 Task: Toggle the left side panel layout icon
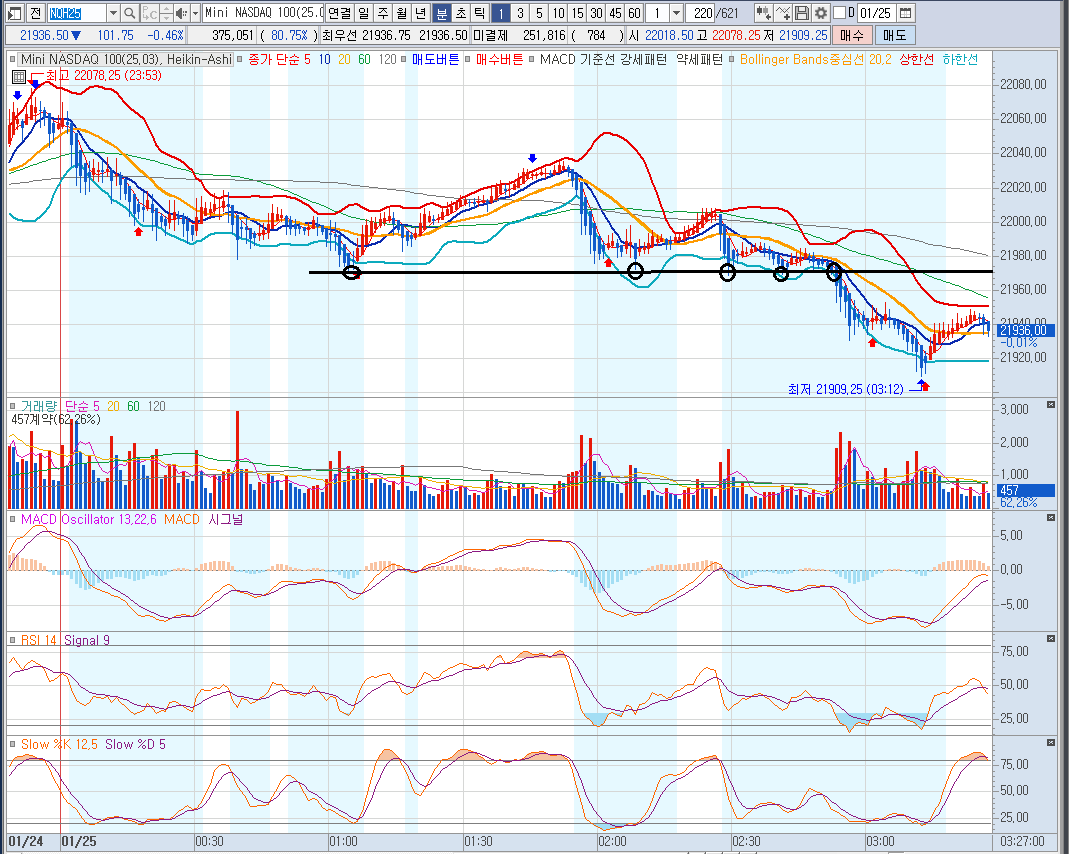click(x=15, y=12)
